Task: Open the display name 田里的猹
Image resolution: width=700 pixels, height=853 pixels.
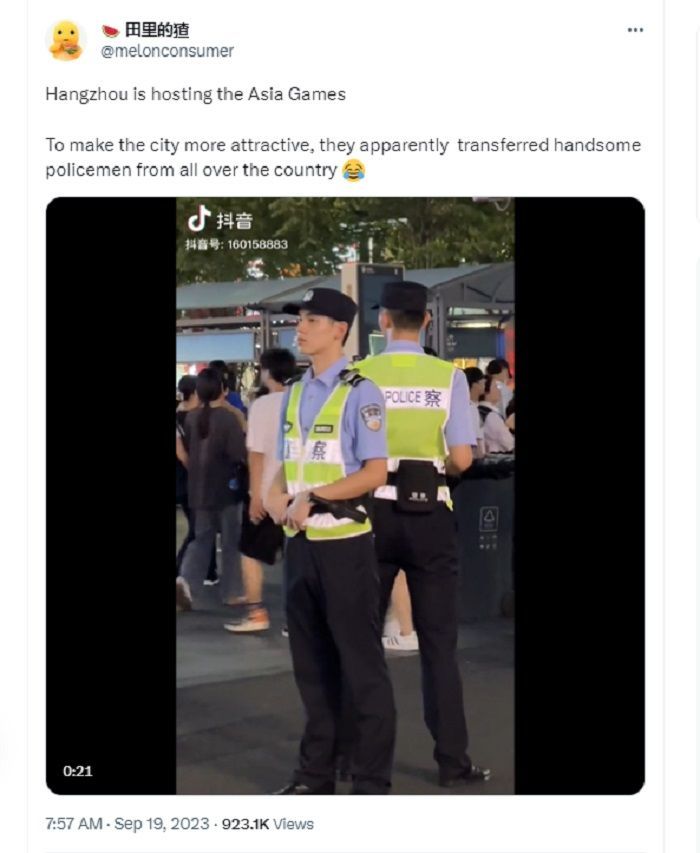Action: click(x=157, y=30)
